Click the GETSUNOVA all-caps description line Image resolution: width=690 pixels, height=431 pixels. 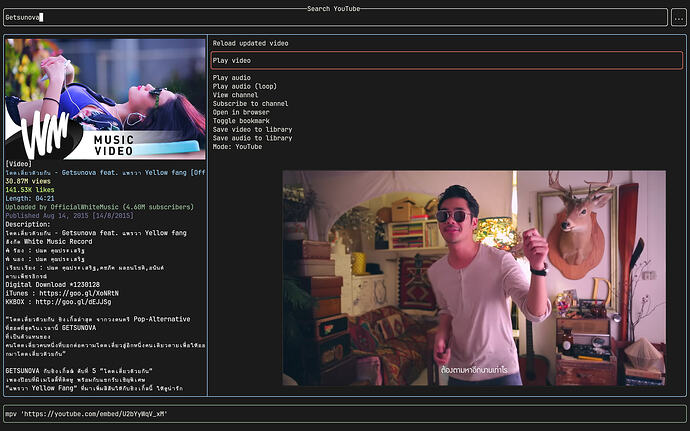coord(79,371)
